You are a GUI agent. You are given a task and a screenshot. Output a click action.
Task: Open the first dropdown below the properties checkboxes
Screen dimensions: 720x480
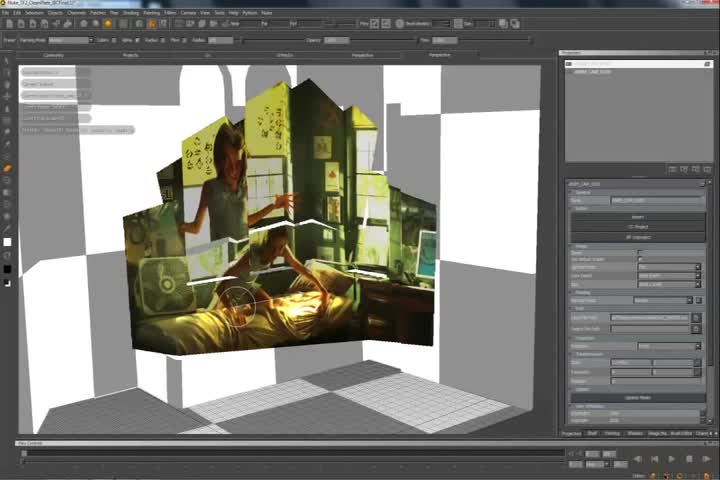[668, 267]
